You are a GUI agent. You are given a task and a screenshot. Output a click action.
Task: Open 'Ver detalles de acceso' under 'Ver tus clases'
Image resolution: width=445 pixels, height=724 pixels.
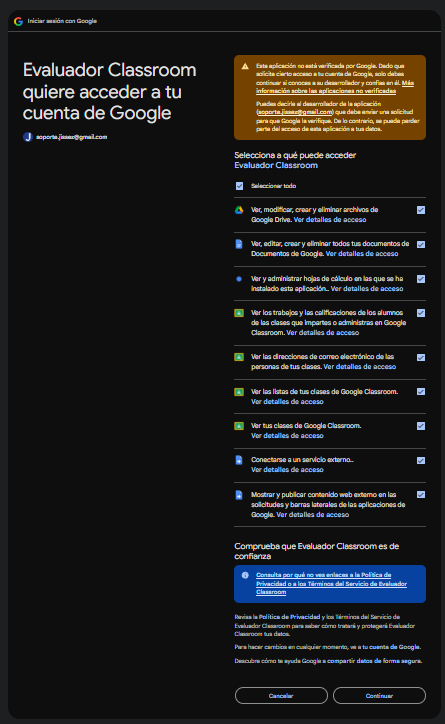pos(287,436)
